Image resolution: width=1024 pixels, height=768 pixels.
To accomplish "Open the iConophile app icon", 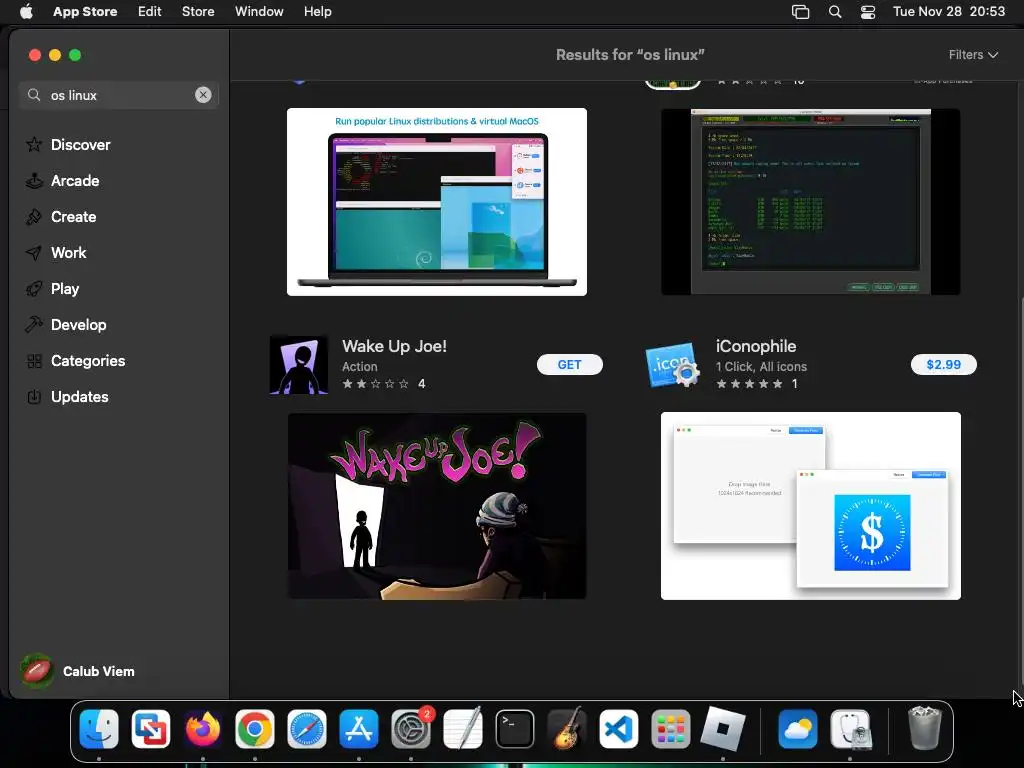I will [x=673, y=364].
